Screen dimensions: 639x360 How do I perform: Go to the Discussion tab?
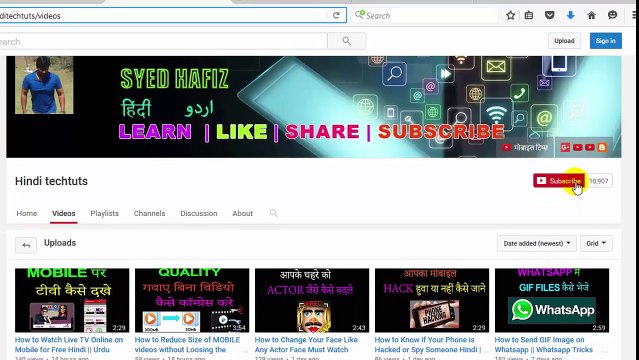click(199, 213)
